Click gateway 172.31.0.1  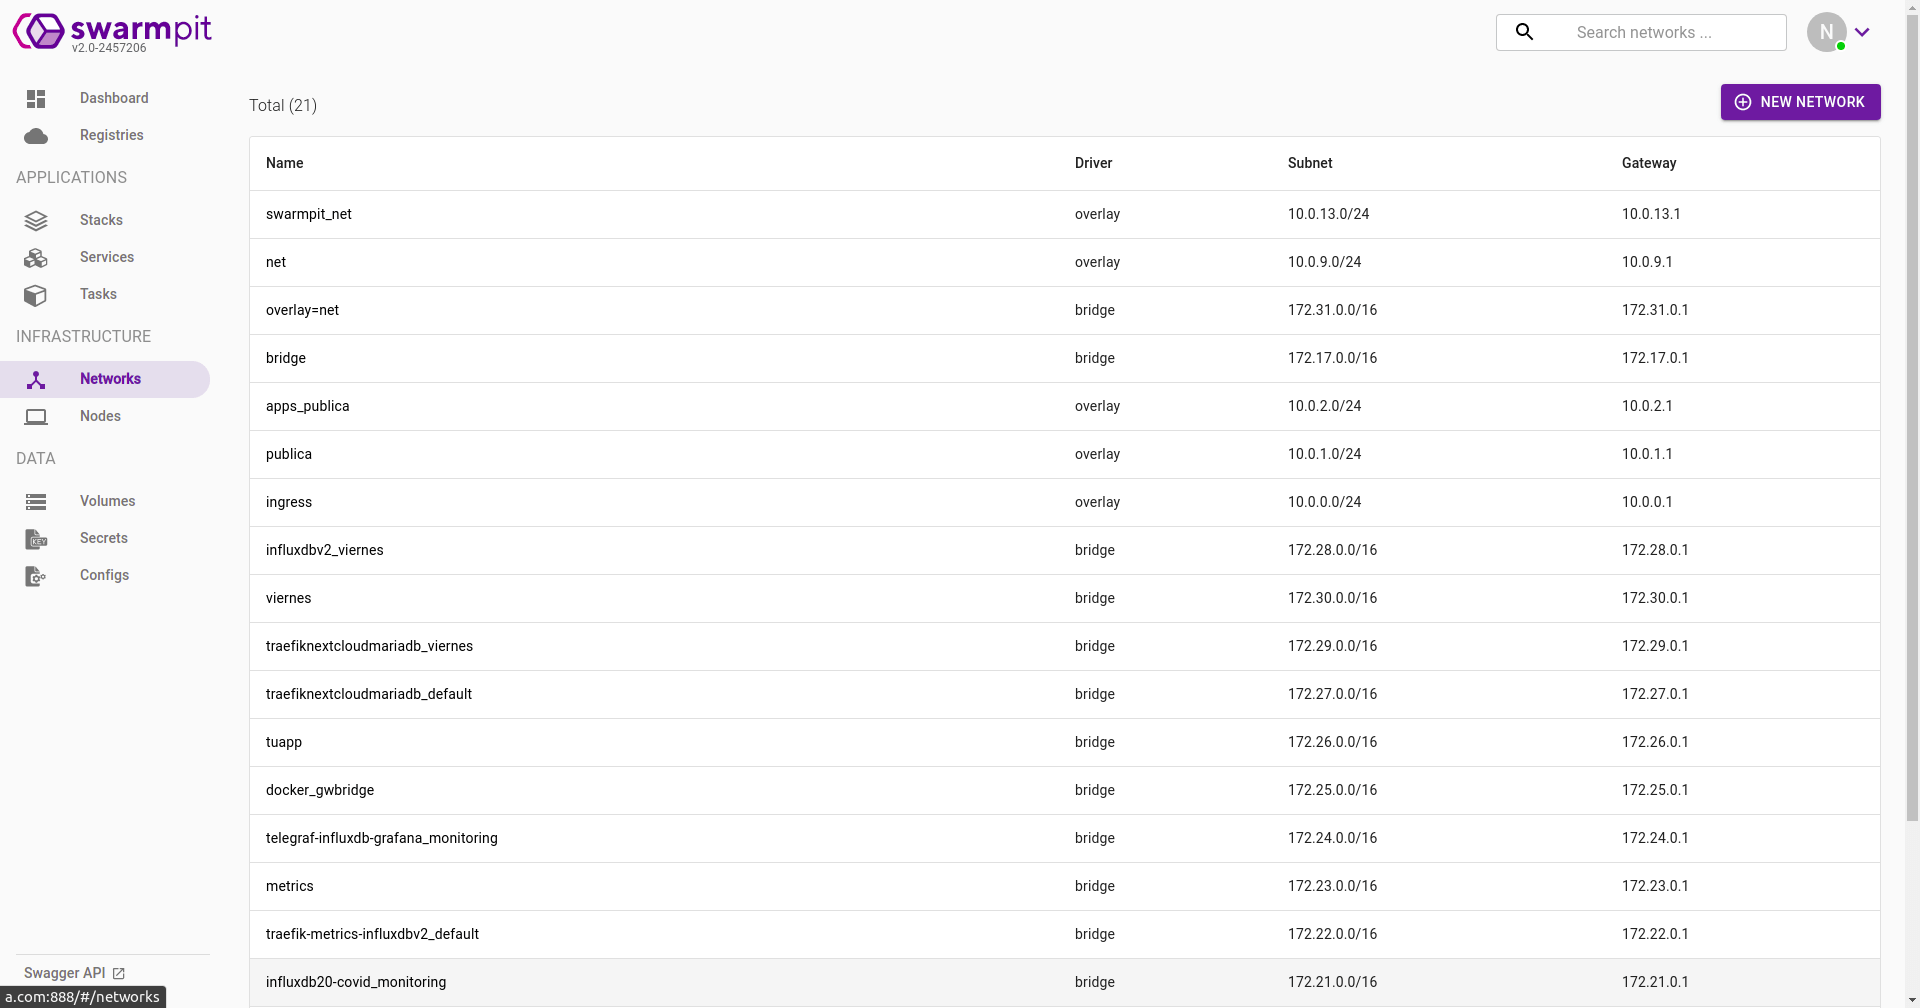[x=1655, y=310]
